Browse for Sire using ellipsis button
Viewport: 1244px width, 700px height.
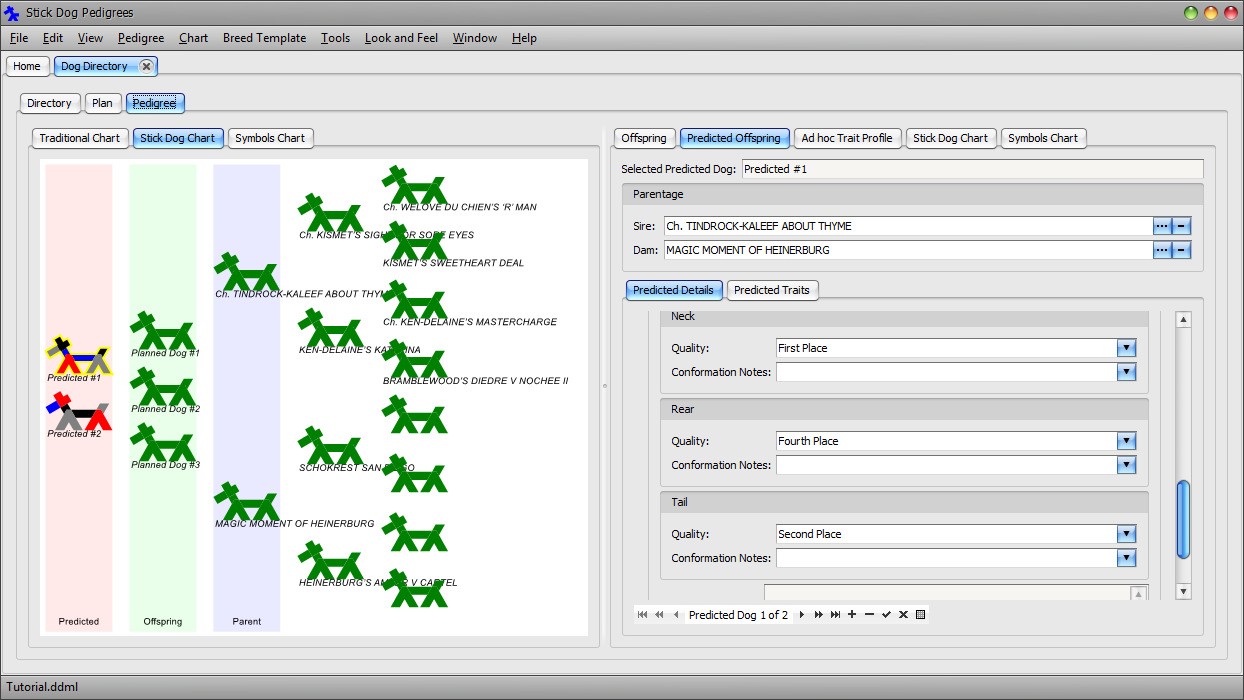pos(1161,226)
